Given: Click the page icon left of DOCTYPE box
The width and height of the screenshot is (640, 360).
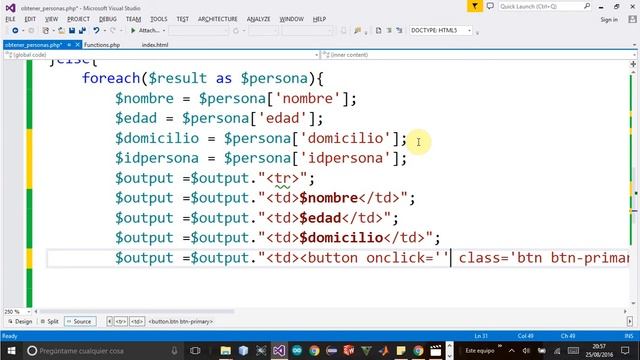Looking at the screenshot, I should tap(378, 31).
